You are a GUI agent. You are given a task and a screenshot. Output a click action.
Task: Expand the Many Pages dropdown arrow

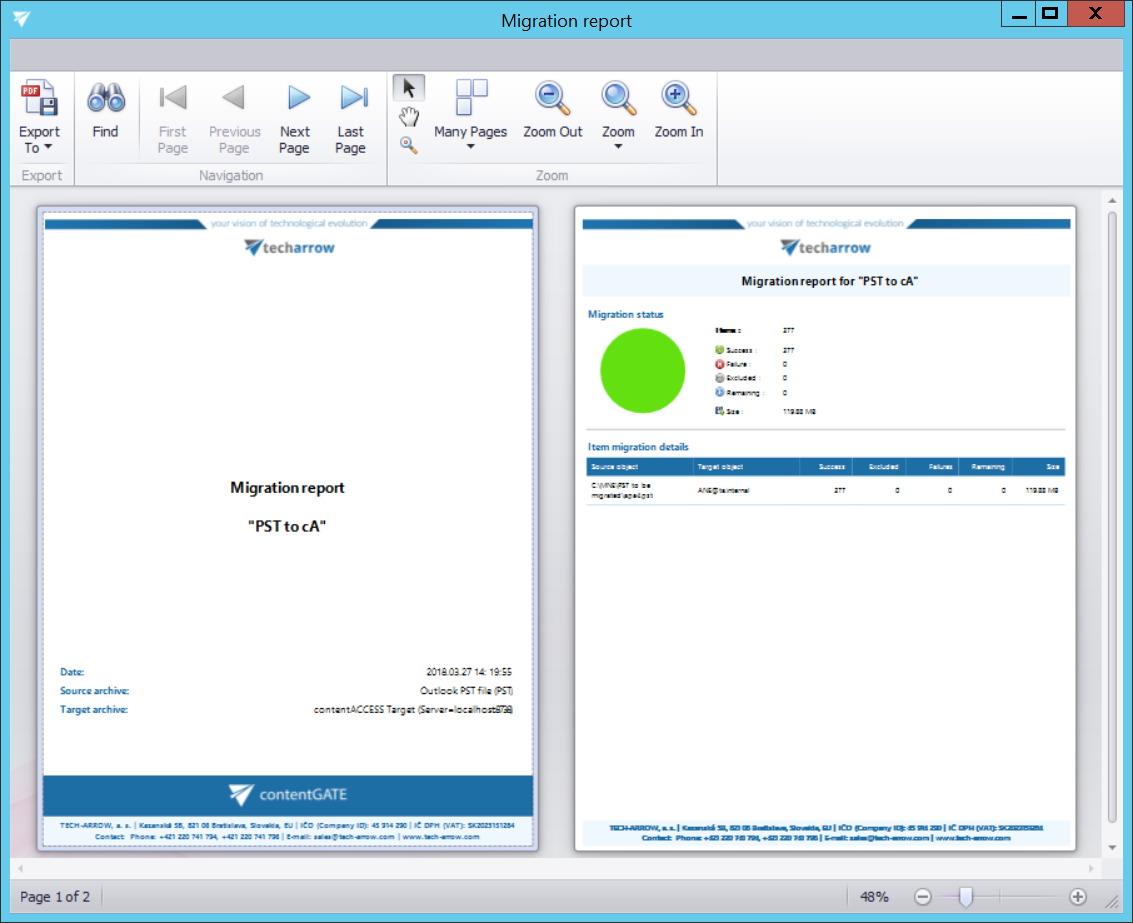(x=470, y=147)
